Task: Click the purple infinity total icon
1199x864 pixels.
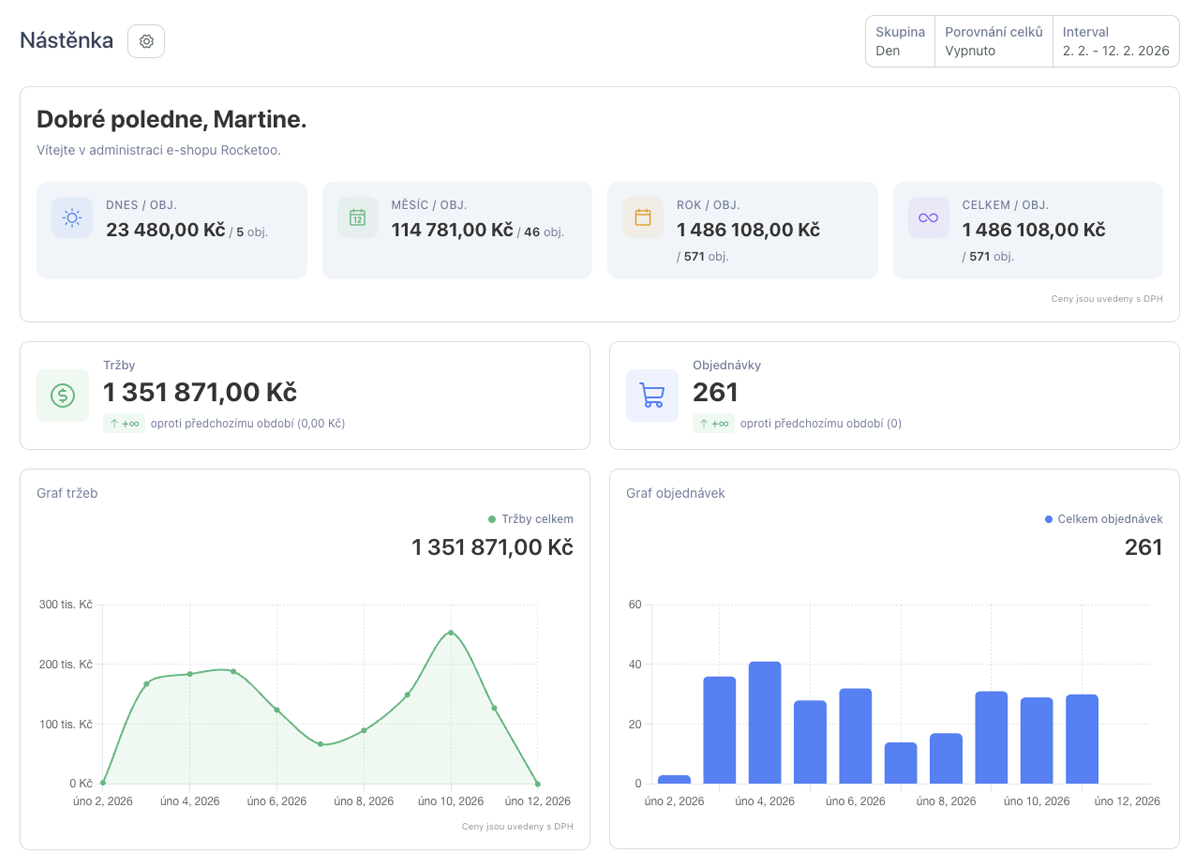Action: tap(928, 217)
